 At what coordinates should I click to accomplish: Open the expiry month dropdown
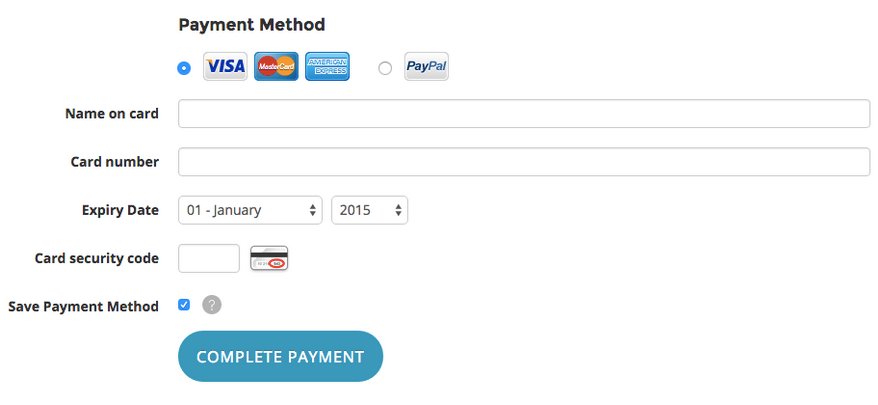250,210
